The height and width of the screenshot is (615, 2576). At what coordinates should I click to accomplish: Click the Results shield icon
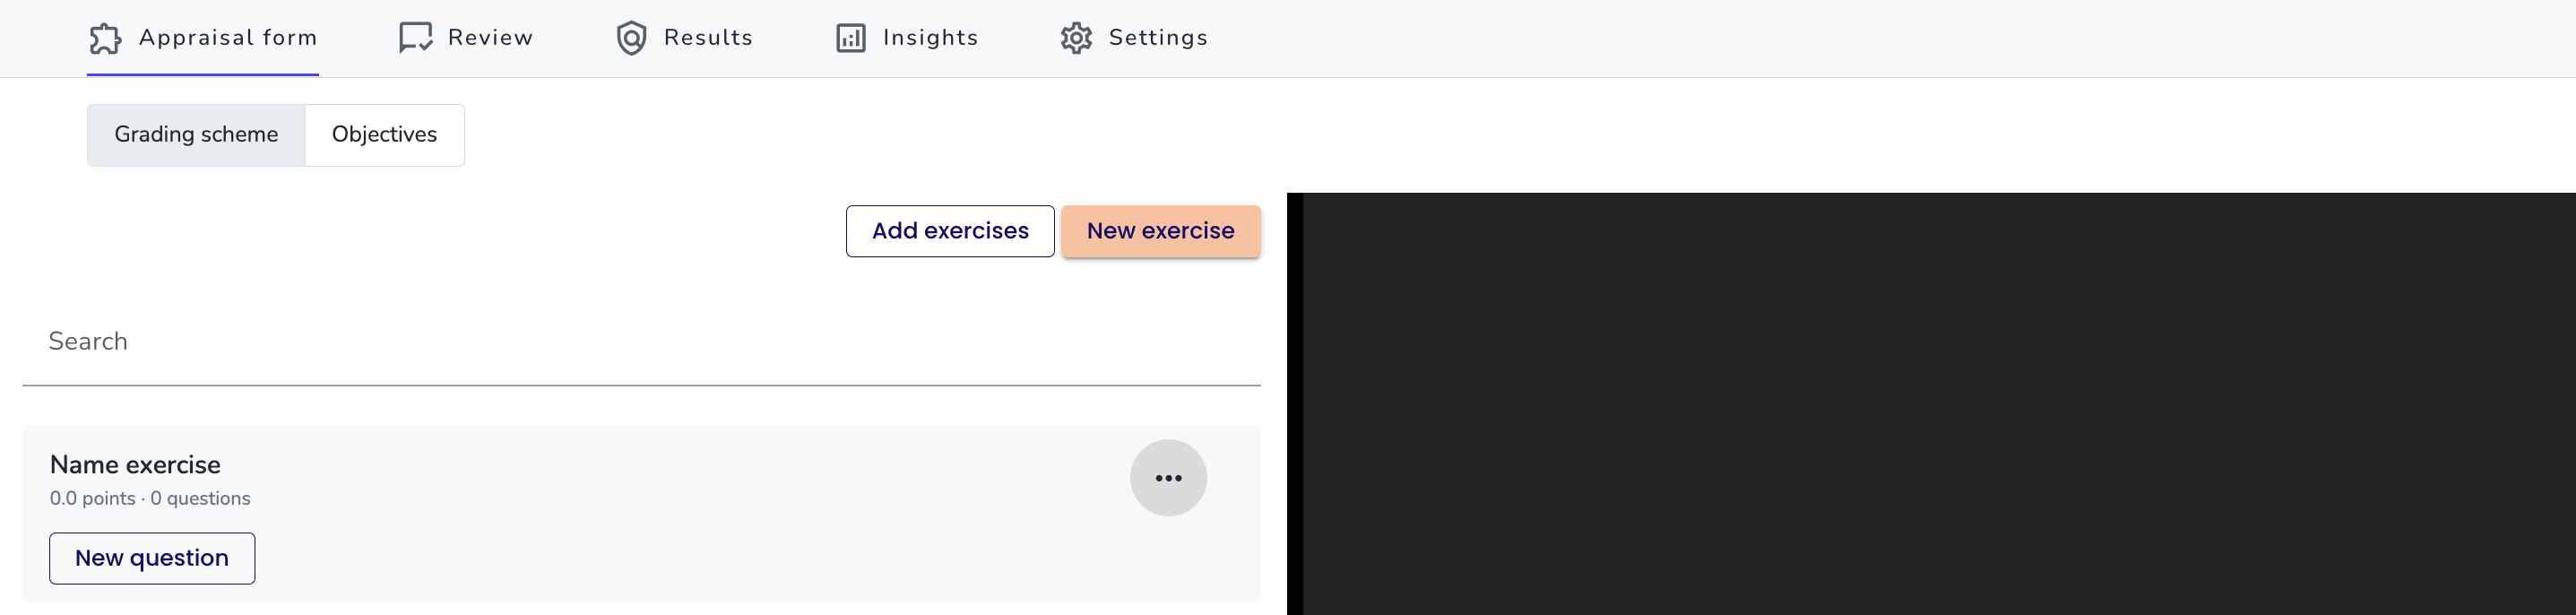[x=631, y=38]
